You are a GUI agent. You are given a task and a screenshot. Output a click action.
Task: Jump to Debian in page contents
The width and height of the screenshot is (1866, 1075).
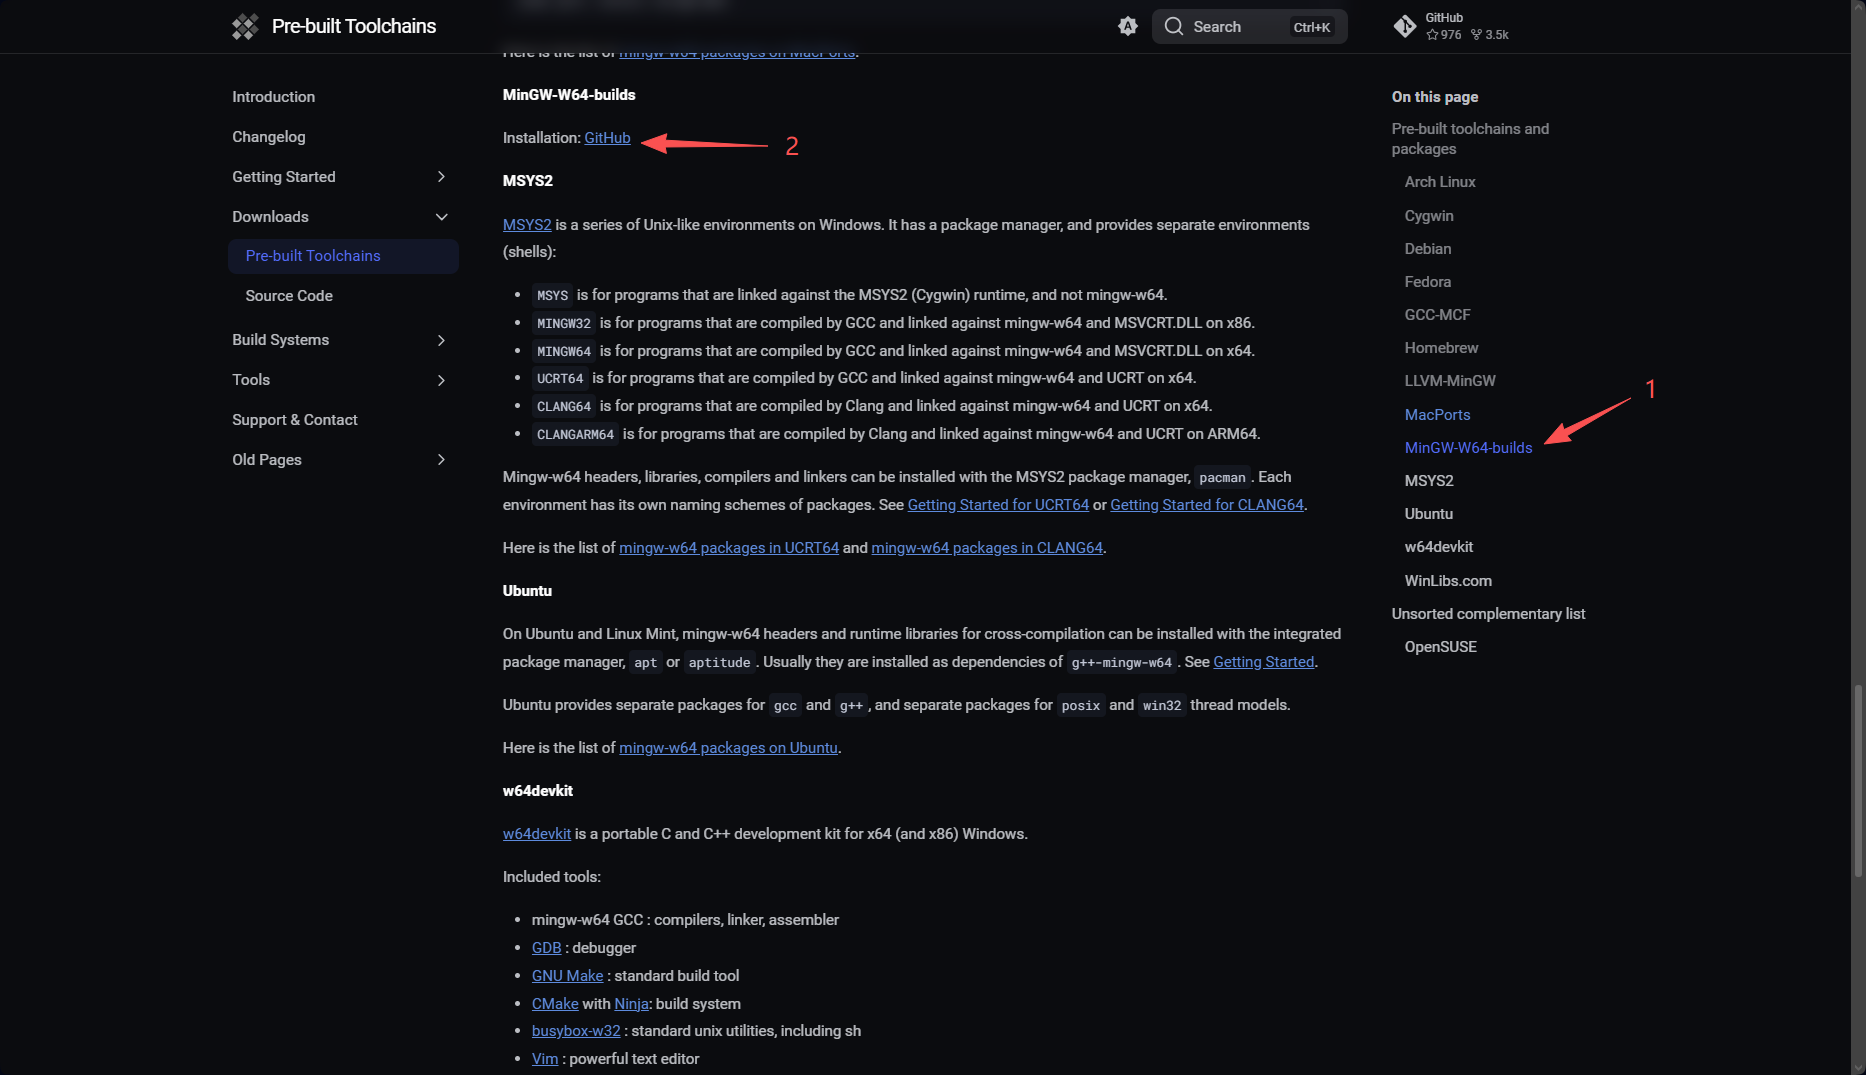[1428, 249]
